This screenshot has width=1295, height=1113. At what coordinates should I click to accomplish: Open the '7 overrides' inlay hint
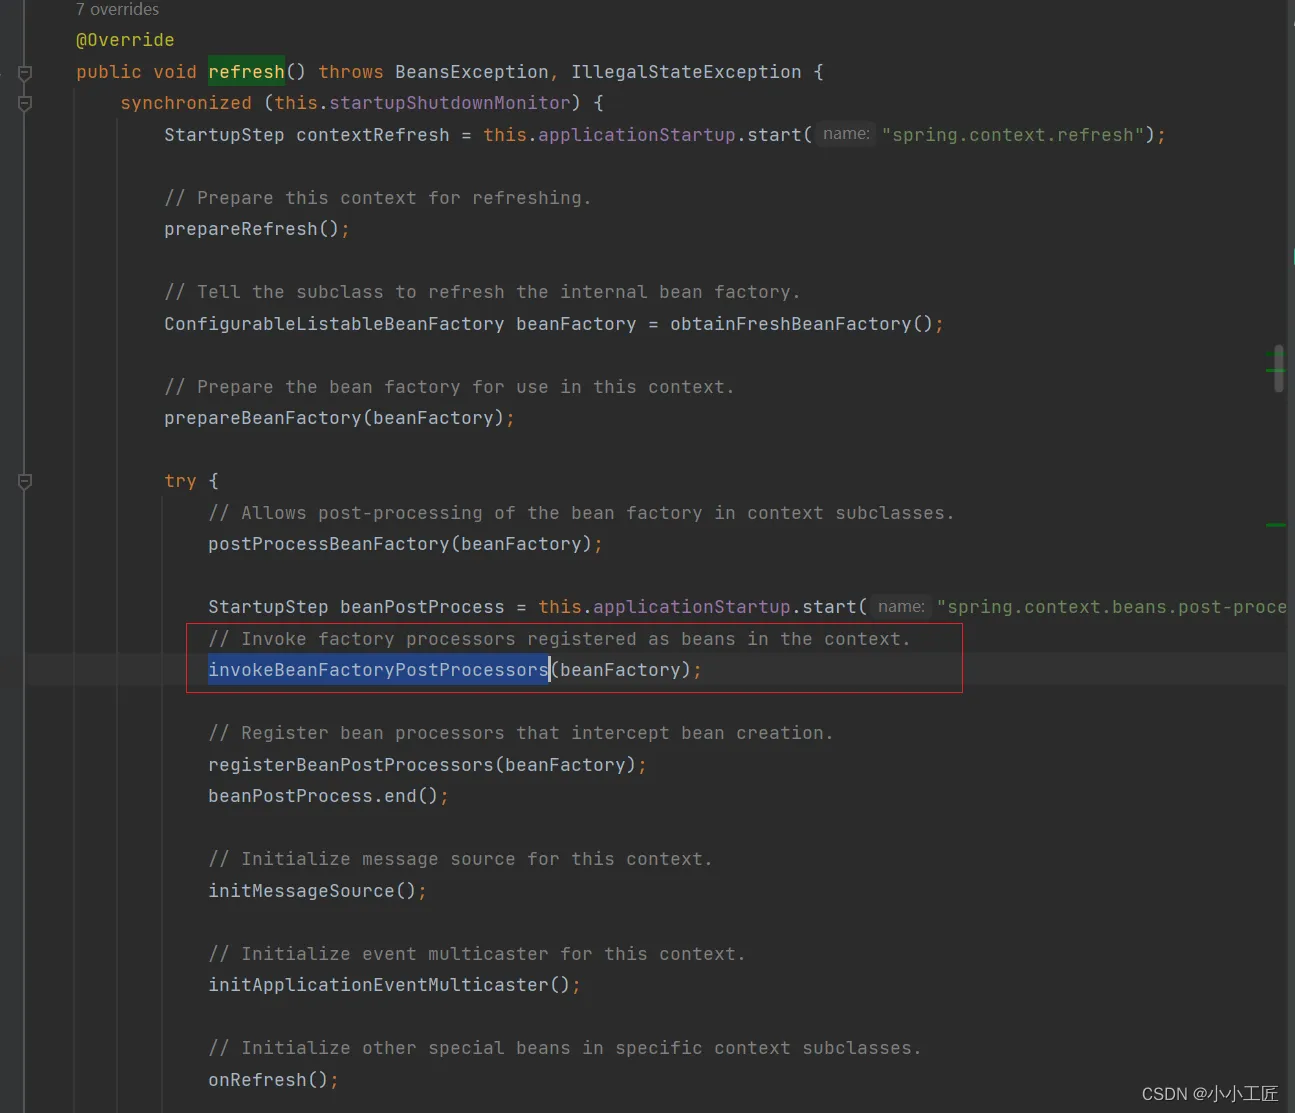117,10
